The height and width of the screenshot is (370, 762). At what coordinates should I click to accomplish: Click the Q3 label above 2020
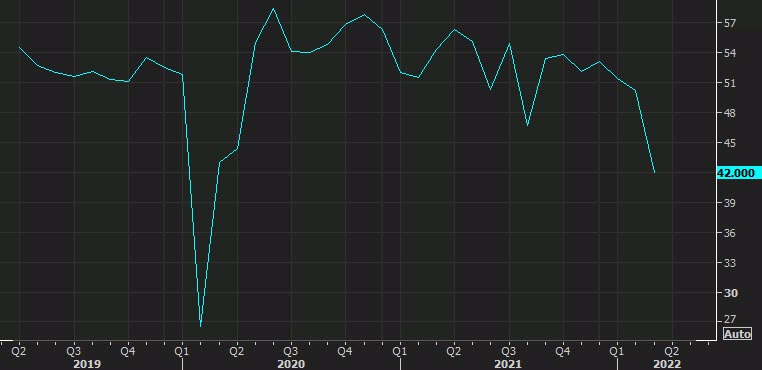click(291, 351)
